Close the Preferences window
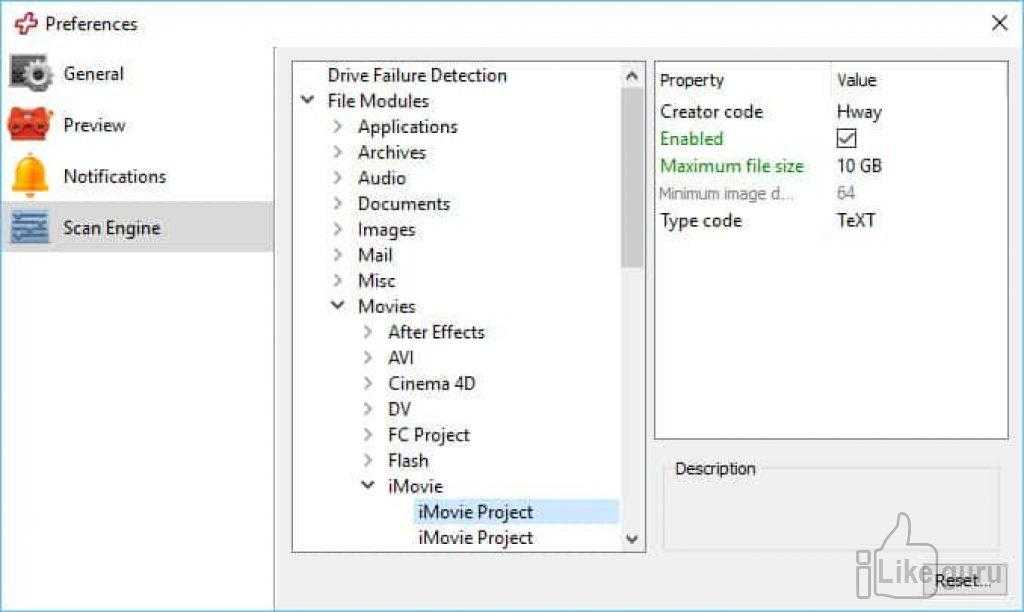 pos(999,23)
